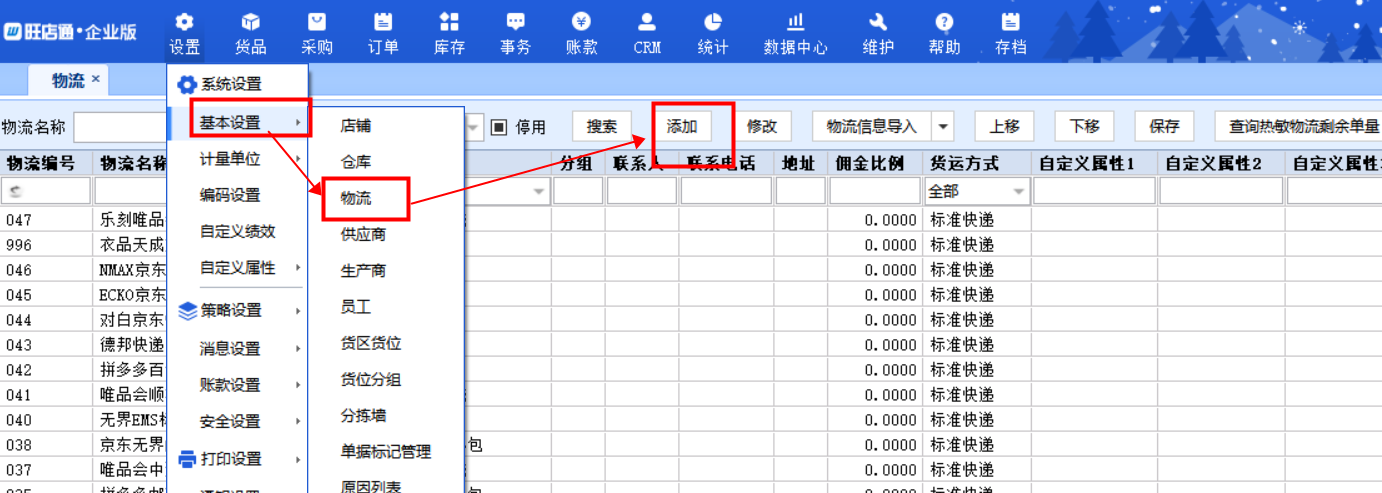
Task: Click the 采购 purchase icon
Action: pos(316,23)
